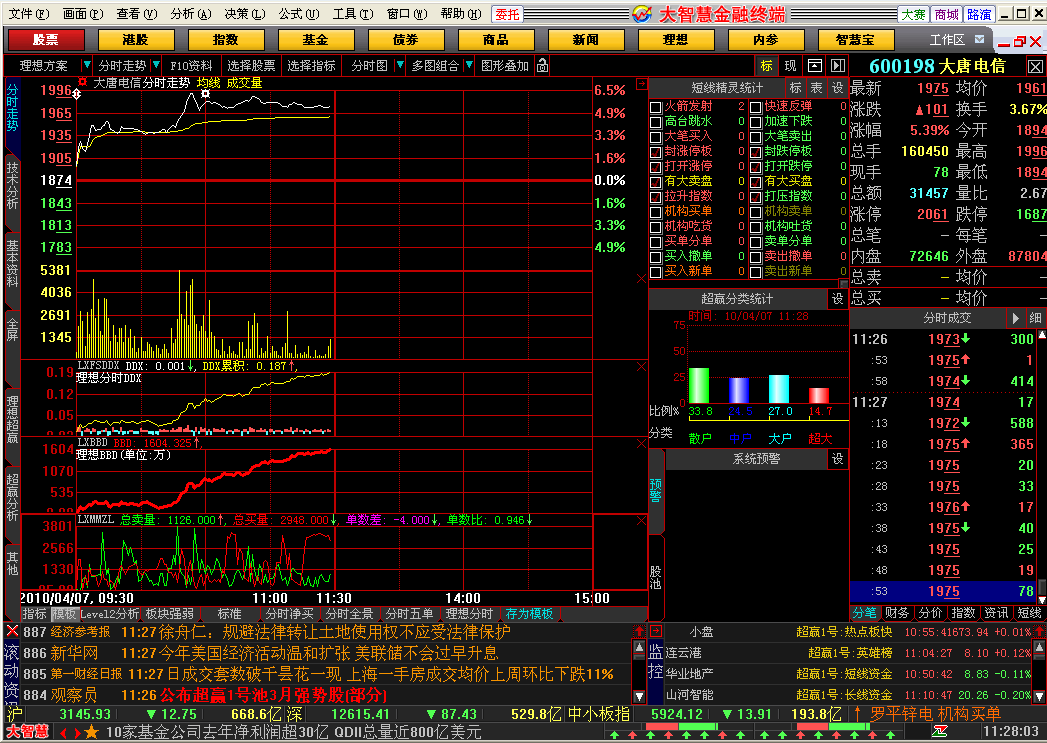Image resolution: width=1047 pixels, height=743 pixels.
Task: Close the 理想分时DDX sub-chart
Action: point(641,366)
